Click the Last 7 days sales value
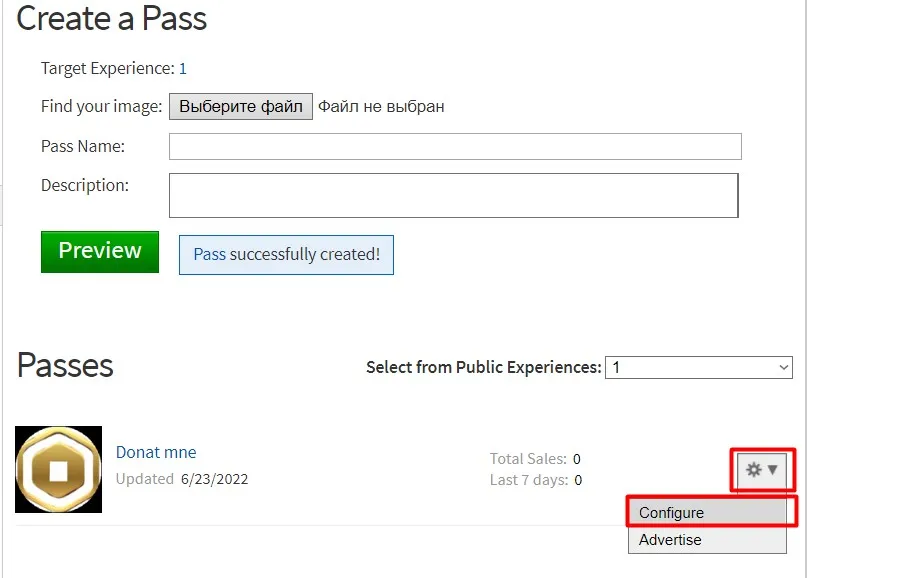Viewport: 904px width, 578px height. (x=578, y=480)
